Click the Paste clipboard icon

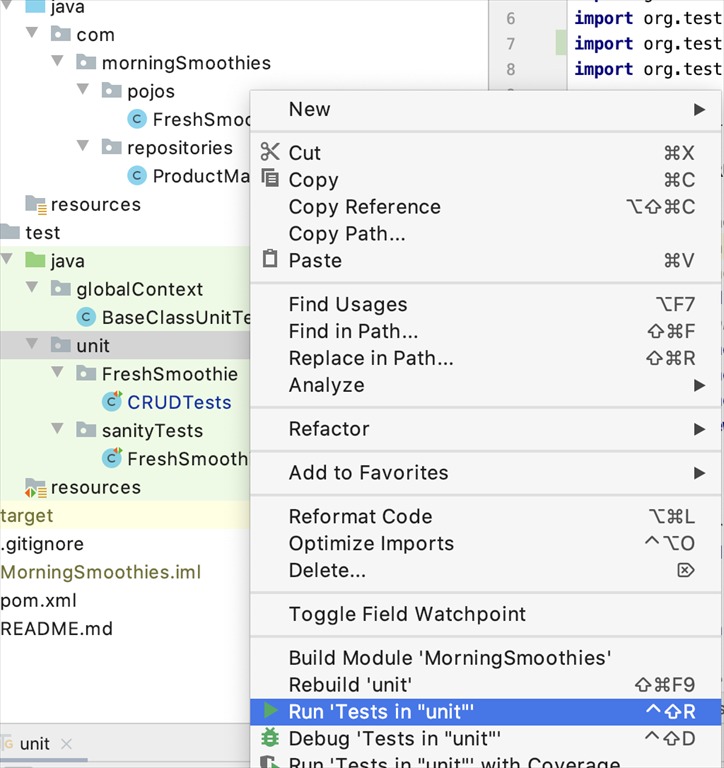[270, 260]
